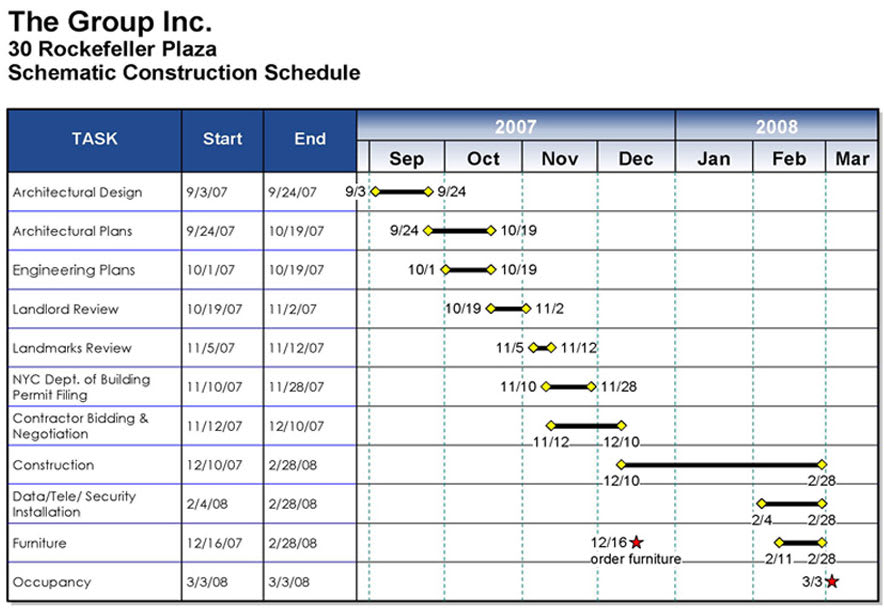Click the red star at 12/16 order furniture
The height and width of the screenshot is (609, 884).
[637, 542]
